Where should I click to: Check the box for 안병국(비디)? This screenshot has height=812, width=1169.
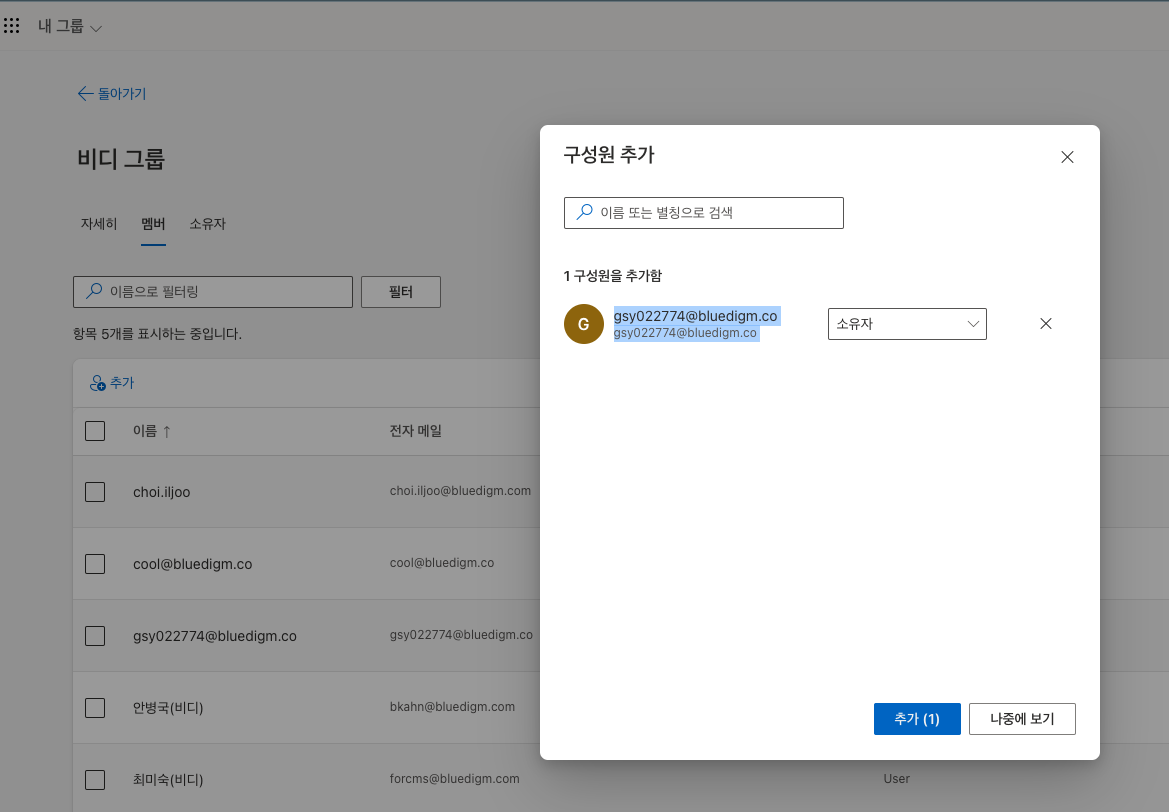(95, 708)
